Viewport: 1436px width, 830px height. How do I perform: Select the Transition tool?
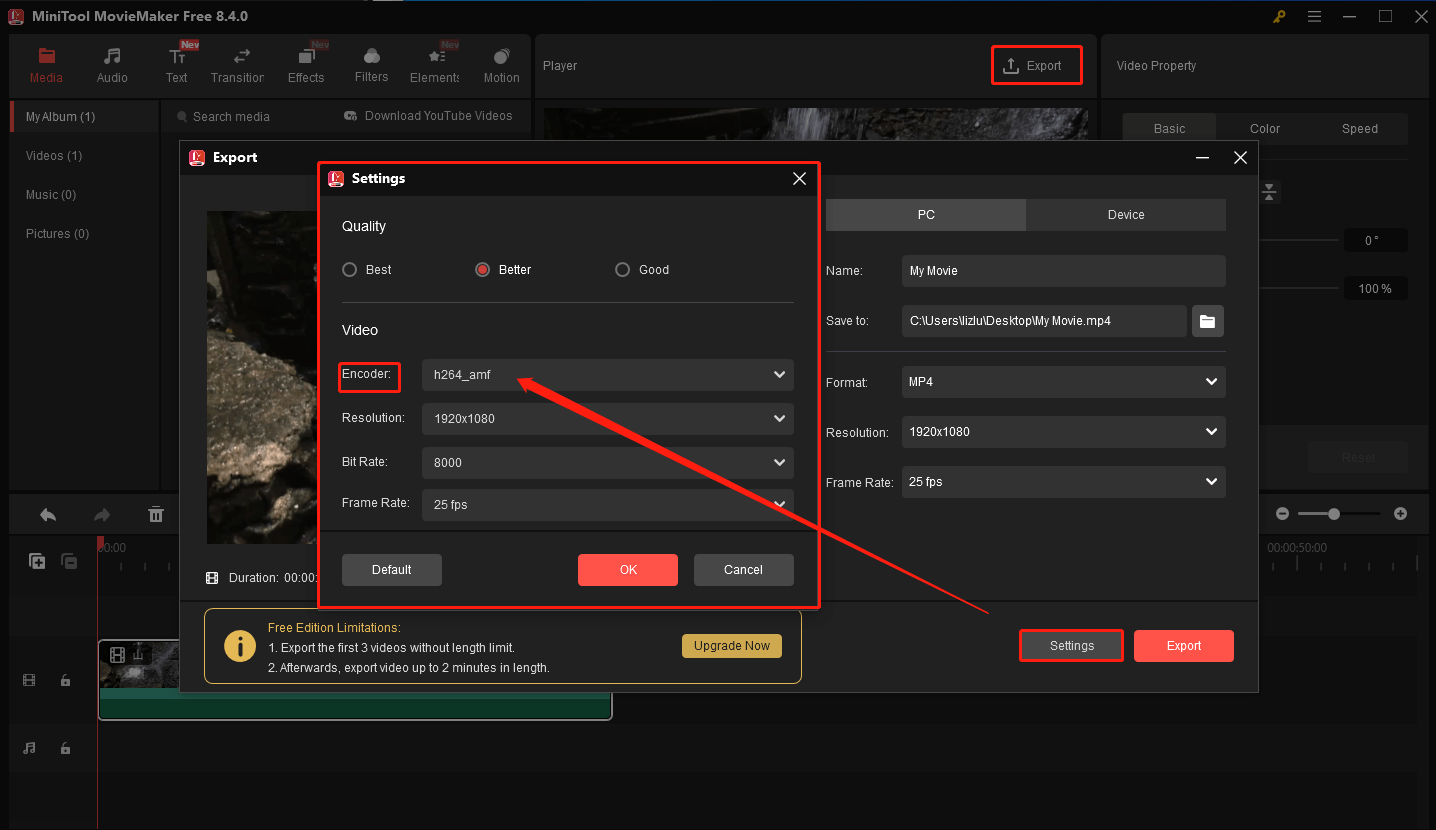237,64
